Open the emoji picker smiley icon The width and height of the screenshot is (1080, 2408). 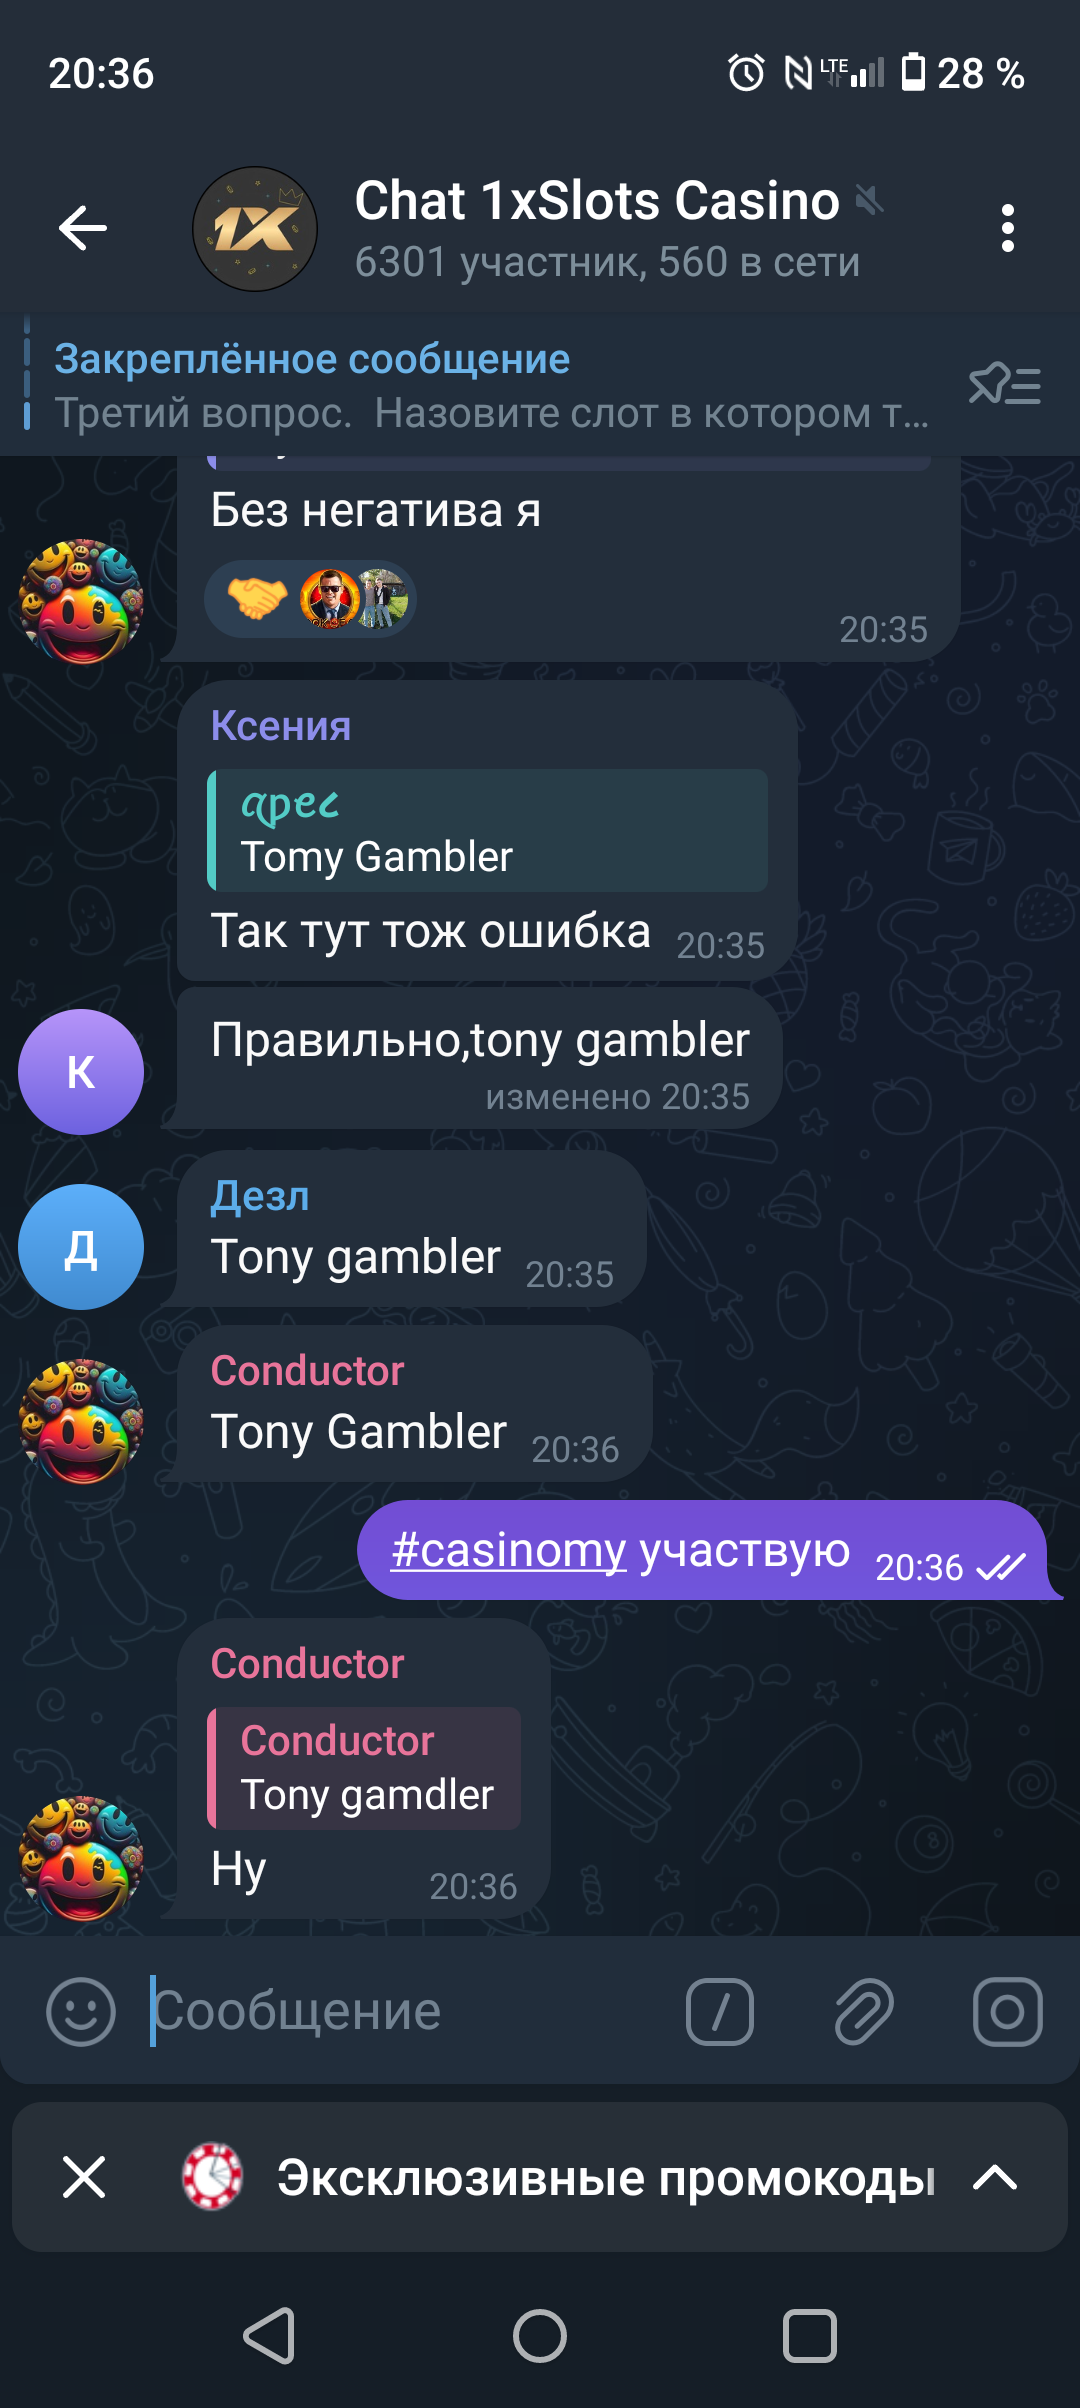coord(81,2012)
